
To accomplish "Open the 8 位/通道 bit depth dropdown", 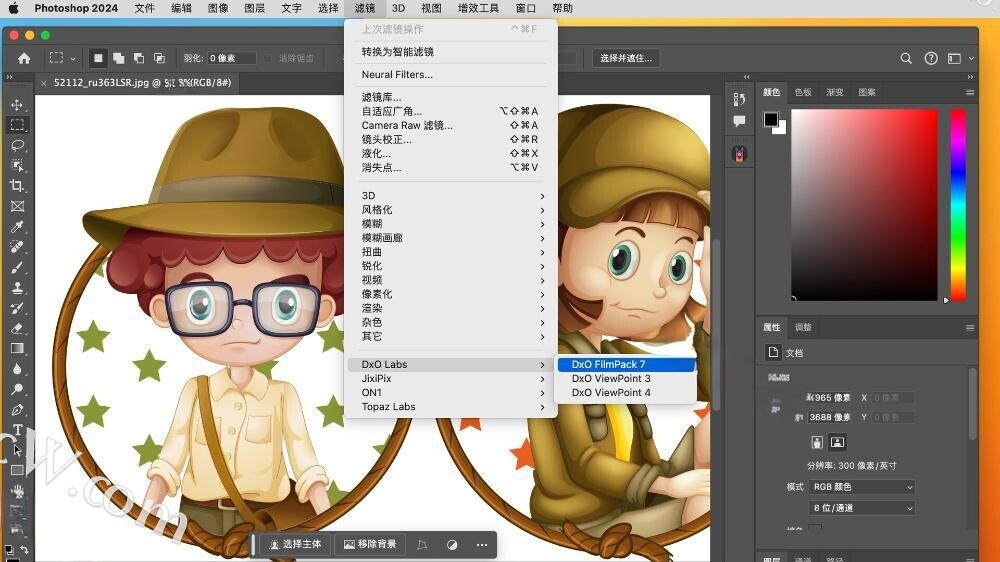I will click(x=862, y=508).
